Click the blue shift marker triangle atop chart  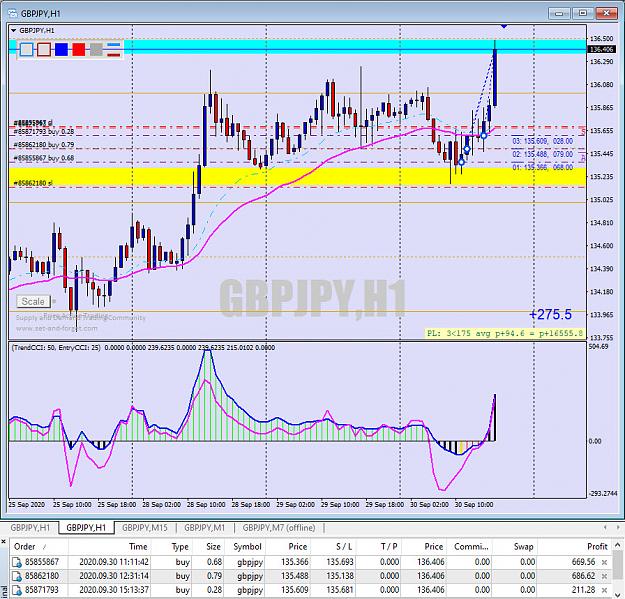pyautogui.click(x=504, y=26)
